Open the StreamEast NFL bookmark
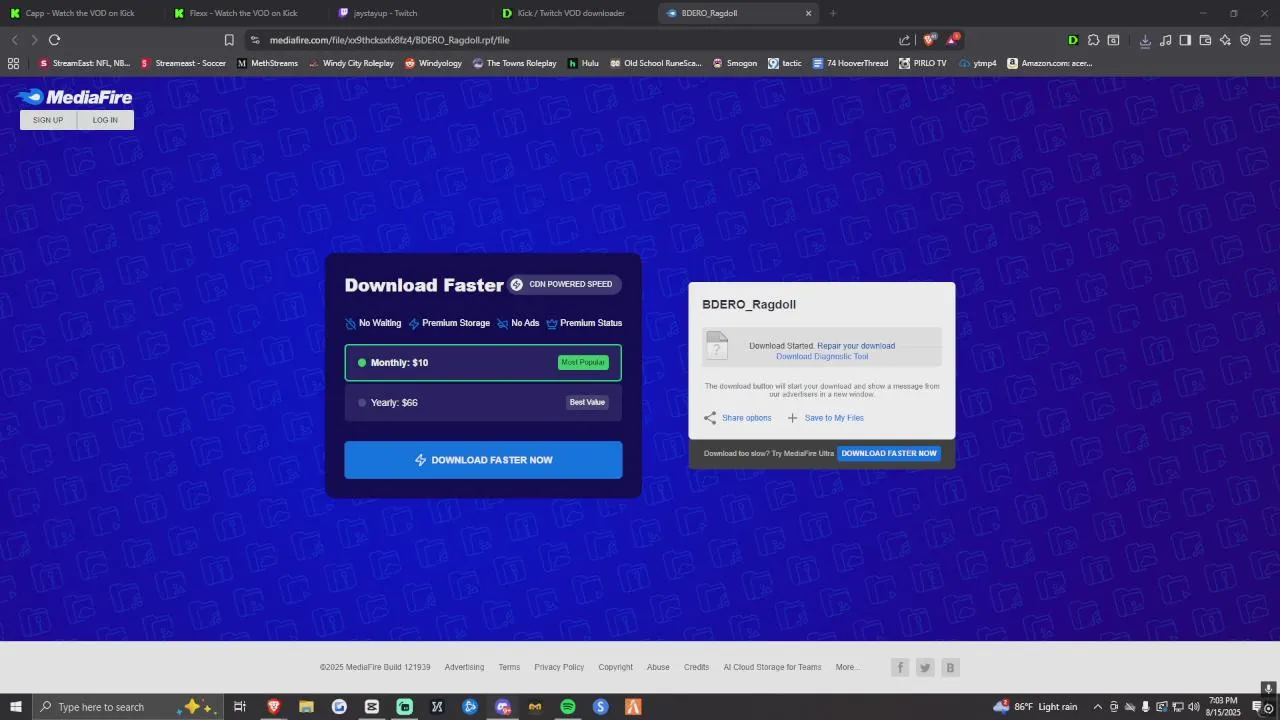Image resolution: width=1280 pixels, height=720 pixels. click(83, 63)
